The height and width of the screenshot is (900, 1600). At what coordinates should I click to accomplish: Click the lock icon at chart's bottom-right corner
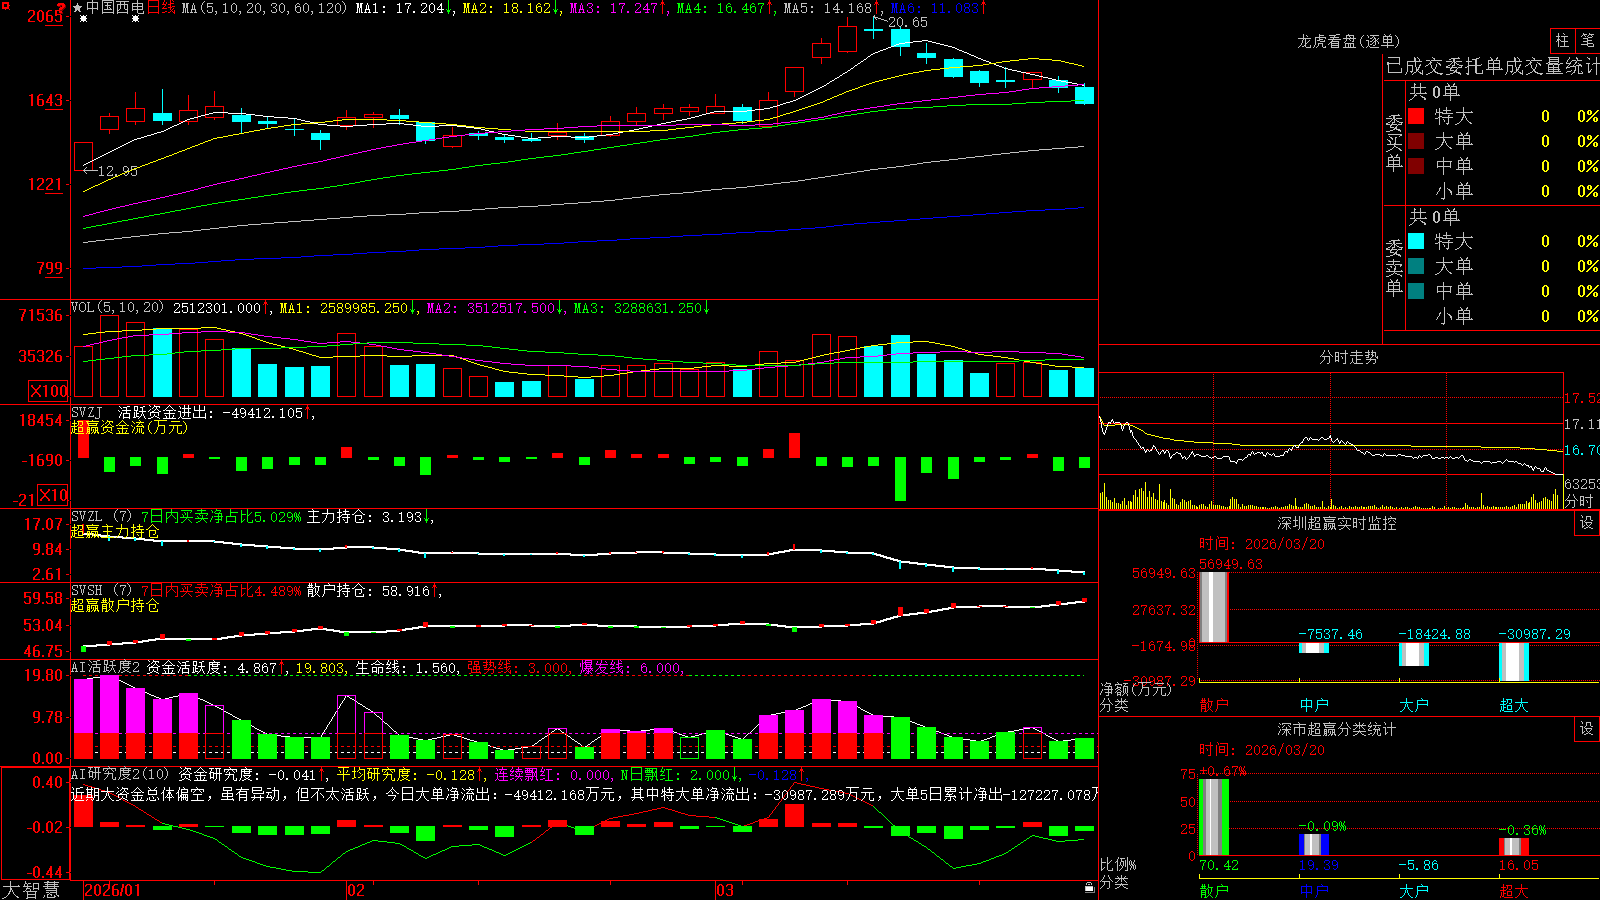click(1090, 888)
